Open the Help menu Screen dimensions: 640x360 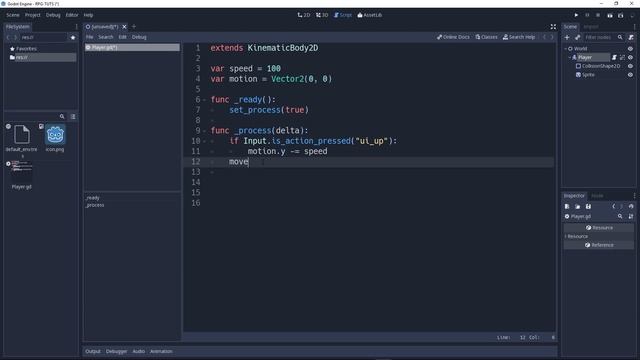coord(89,15)
